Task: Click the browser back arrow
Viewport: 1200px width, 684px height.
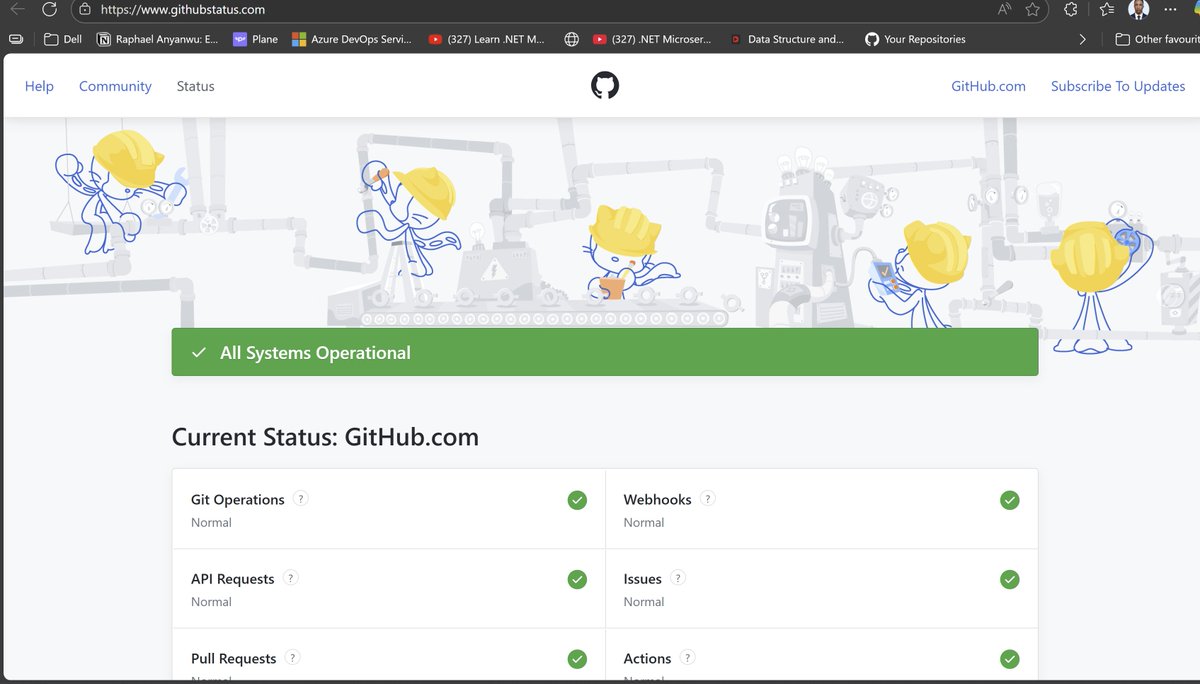Action: point(16,10)
